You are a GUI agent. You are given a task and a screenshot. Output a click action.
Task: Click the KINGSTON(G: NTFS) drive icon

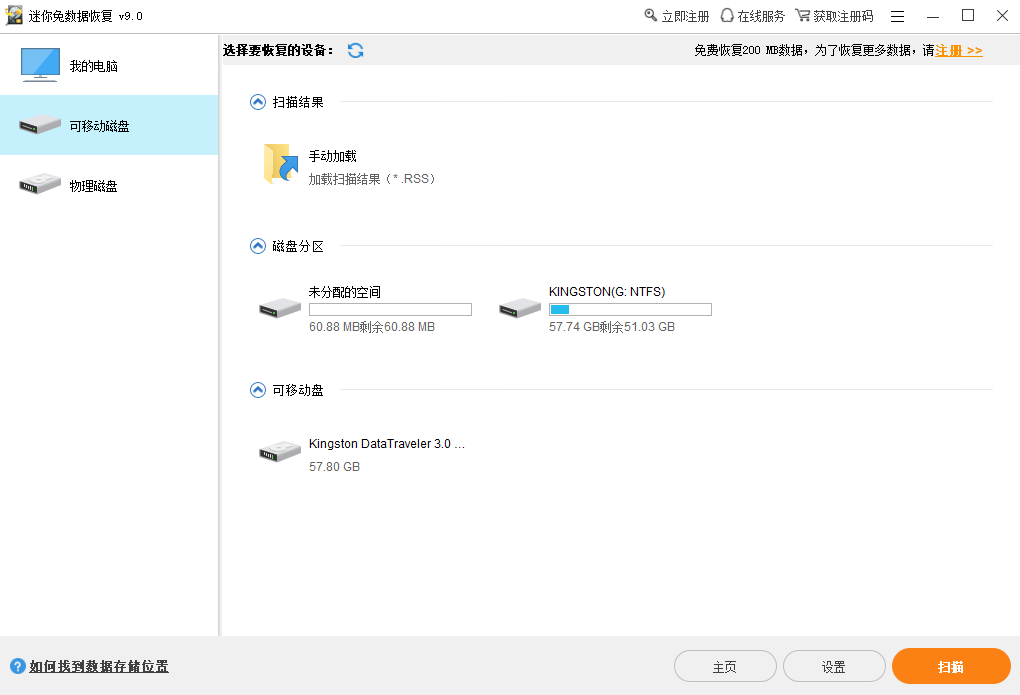[x=520, y=308]
